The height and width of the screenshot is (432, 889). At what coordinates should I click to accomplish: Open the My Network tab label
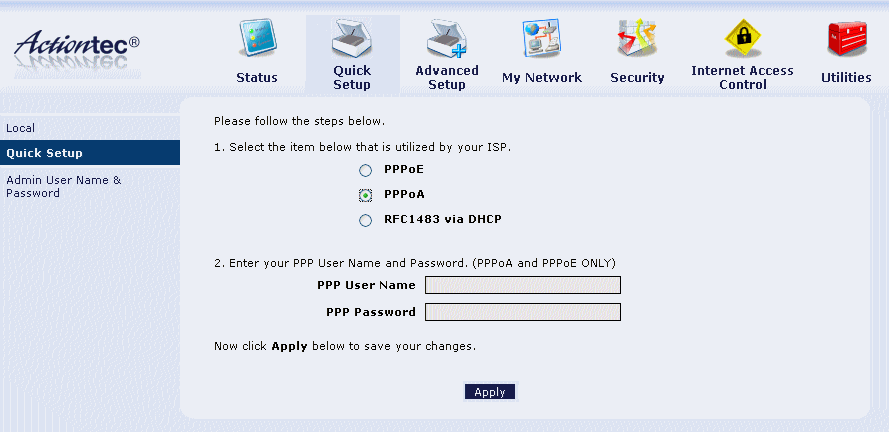pyautogui.click(x=542, y=78)
